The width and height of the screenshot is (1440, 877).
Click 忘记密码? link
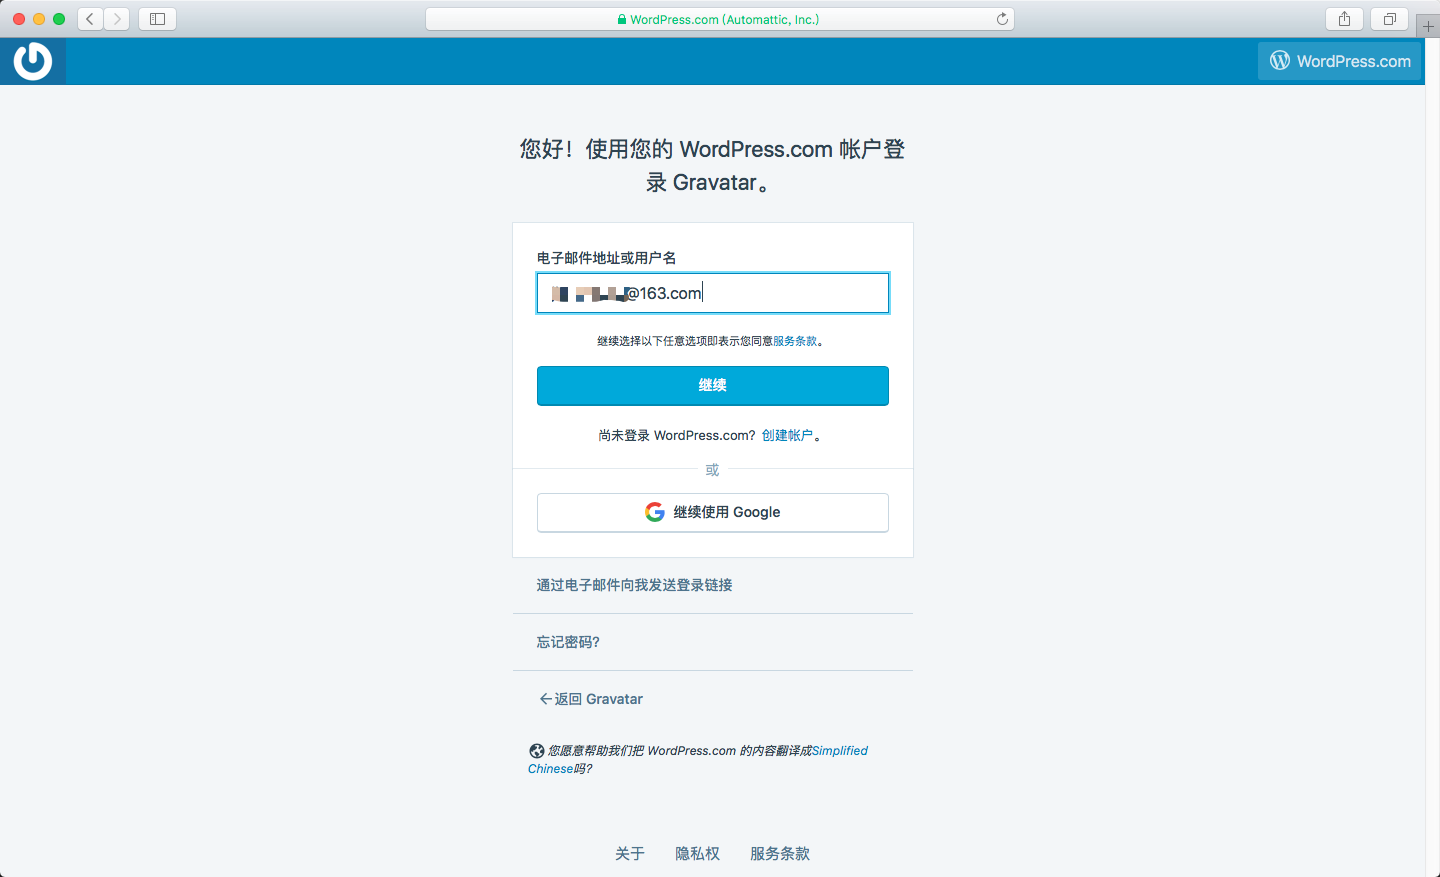pyautogui.click(x=568, y=642)
